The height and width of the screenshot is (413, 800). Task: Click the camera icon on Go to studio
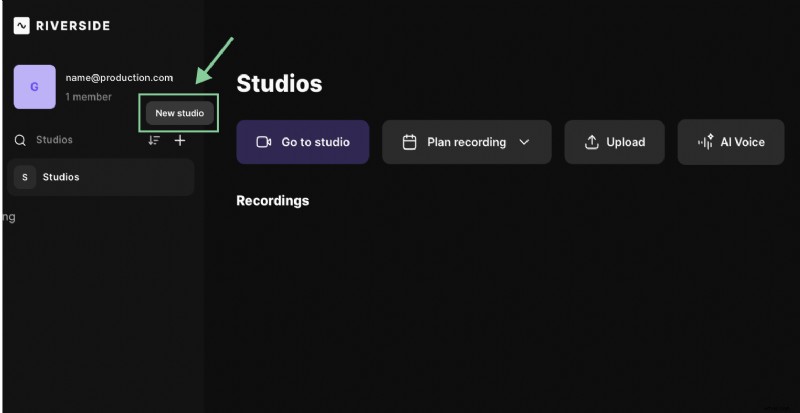tap(264, 142)
